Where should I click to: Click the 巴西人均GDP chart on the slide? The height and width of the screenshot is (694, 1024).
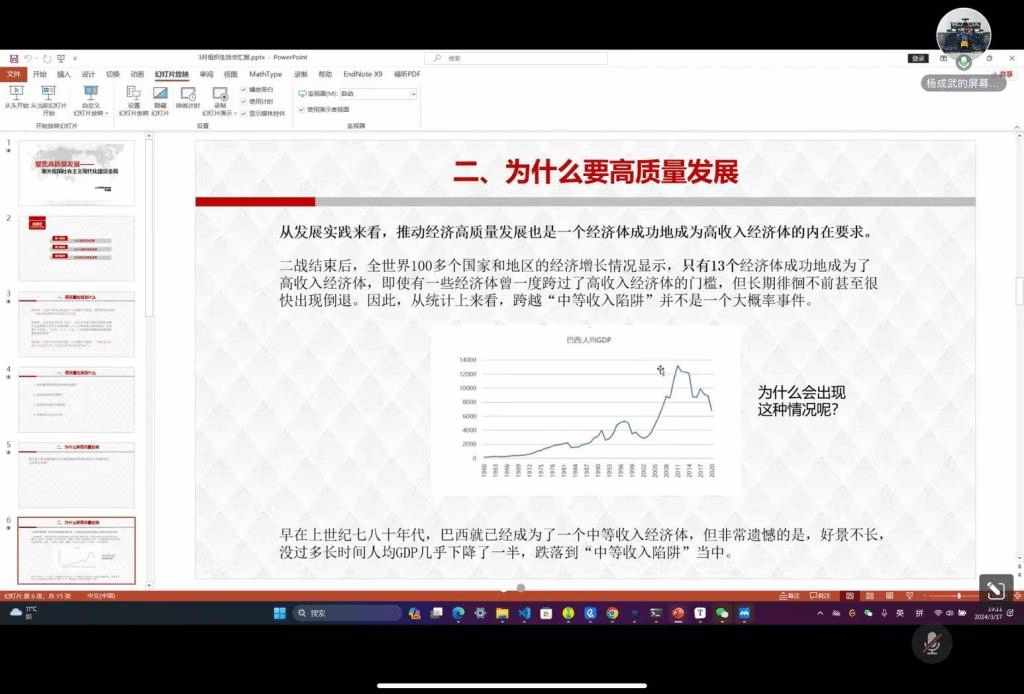[586, 410]
